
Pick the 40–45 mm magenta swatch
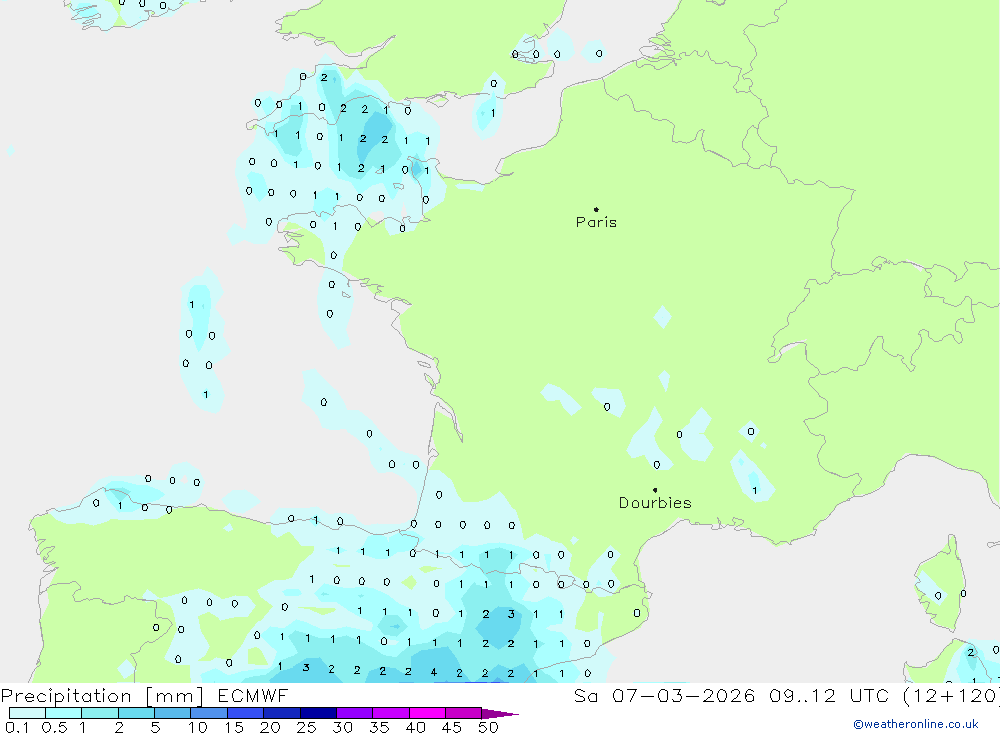click(427, 713)
